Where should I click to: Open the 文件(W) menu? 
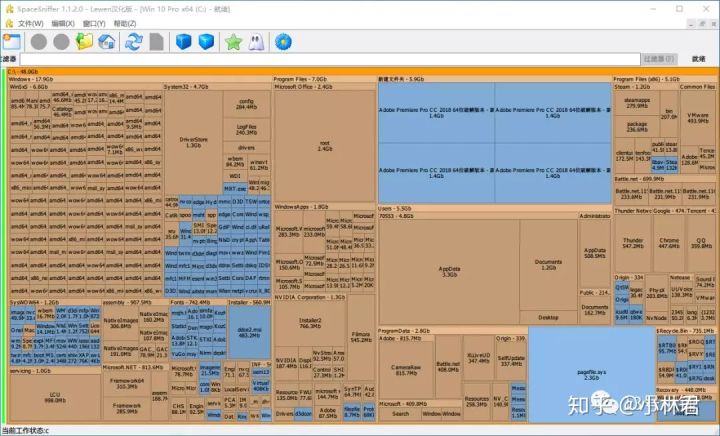[30, 22]
